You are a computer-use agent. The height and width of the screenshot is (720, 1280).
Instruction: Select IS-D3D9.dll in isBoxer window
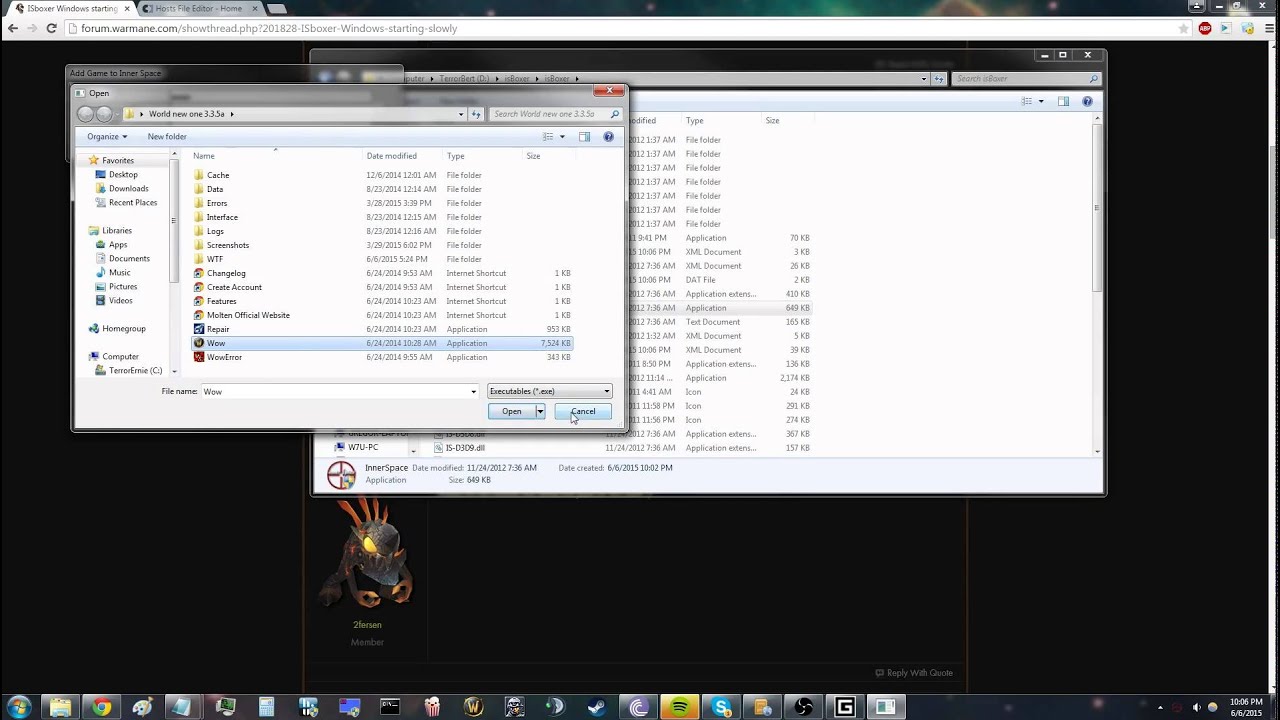pos(465,448)
